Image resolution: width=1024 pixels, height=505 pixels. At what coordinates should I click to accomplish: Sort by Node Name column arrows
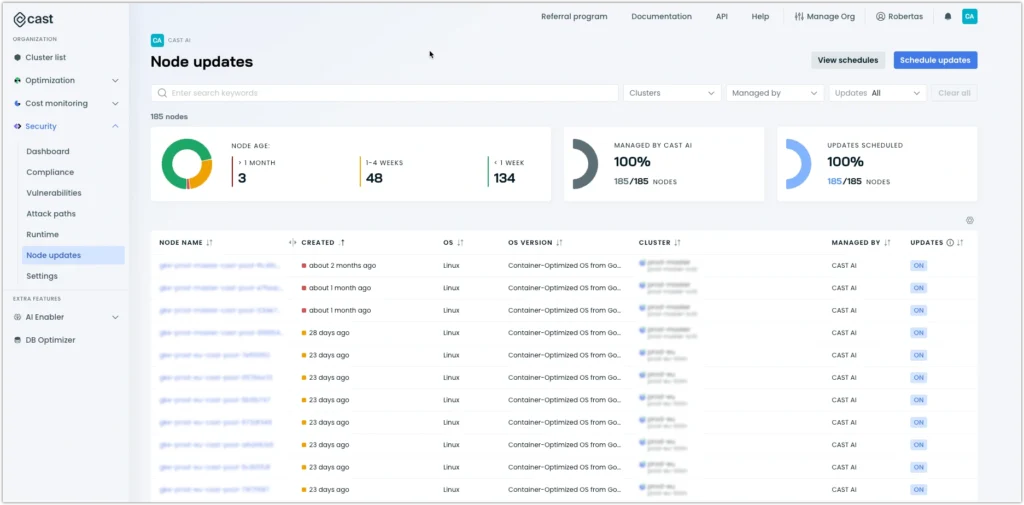pyautogui.click(x=209, y=242)
